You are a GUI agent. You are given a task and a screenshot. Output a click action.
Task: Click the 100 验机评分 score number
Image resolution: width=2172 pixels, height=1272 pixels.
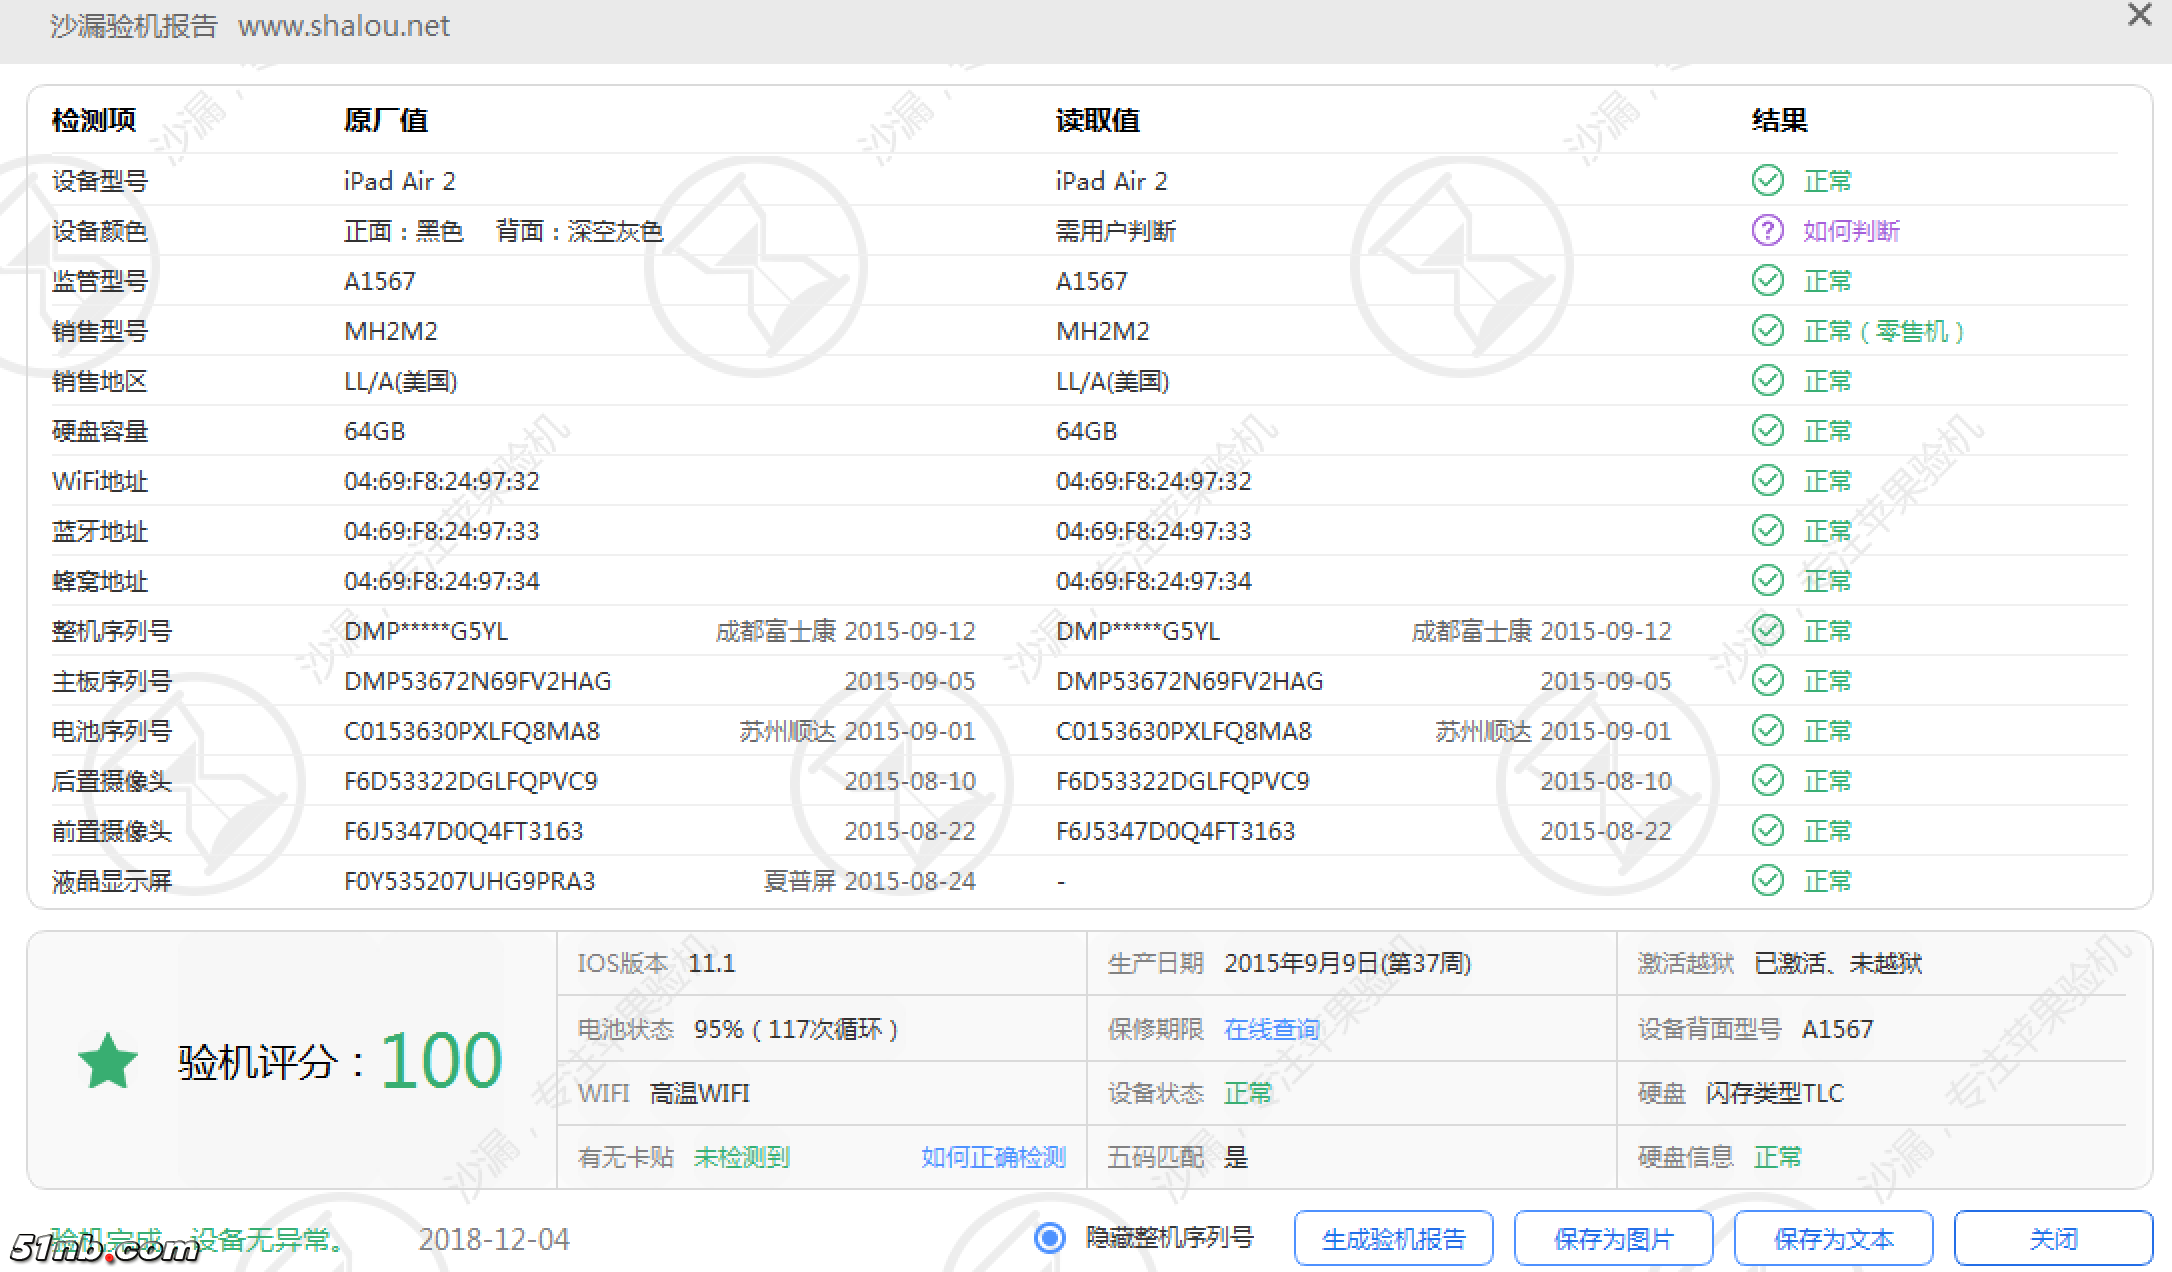441,1060
